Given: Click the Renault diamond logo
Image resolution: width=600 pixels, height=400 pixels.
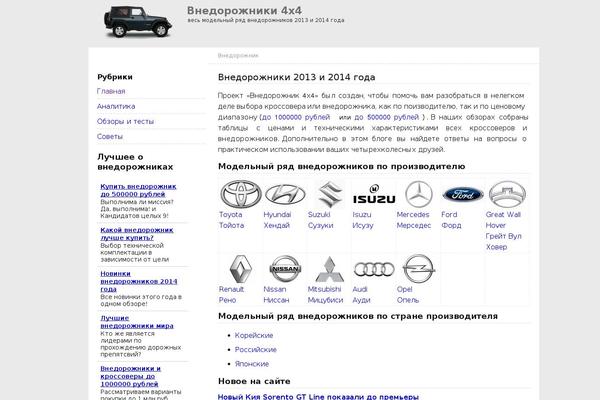Looking at the screenshot, I should (241, 269).
